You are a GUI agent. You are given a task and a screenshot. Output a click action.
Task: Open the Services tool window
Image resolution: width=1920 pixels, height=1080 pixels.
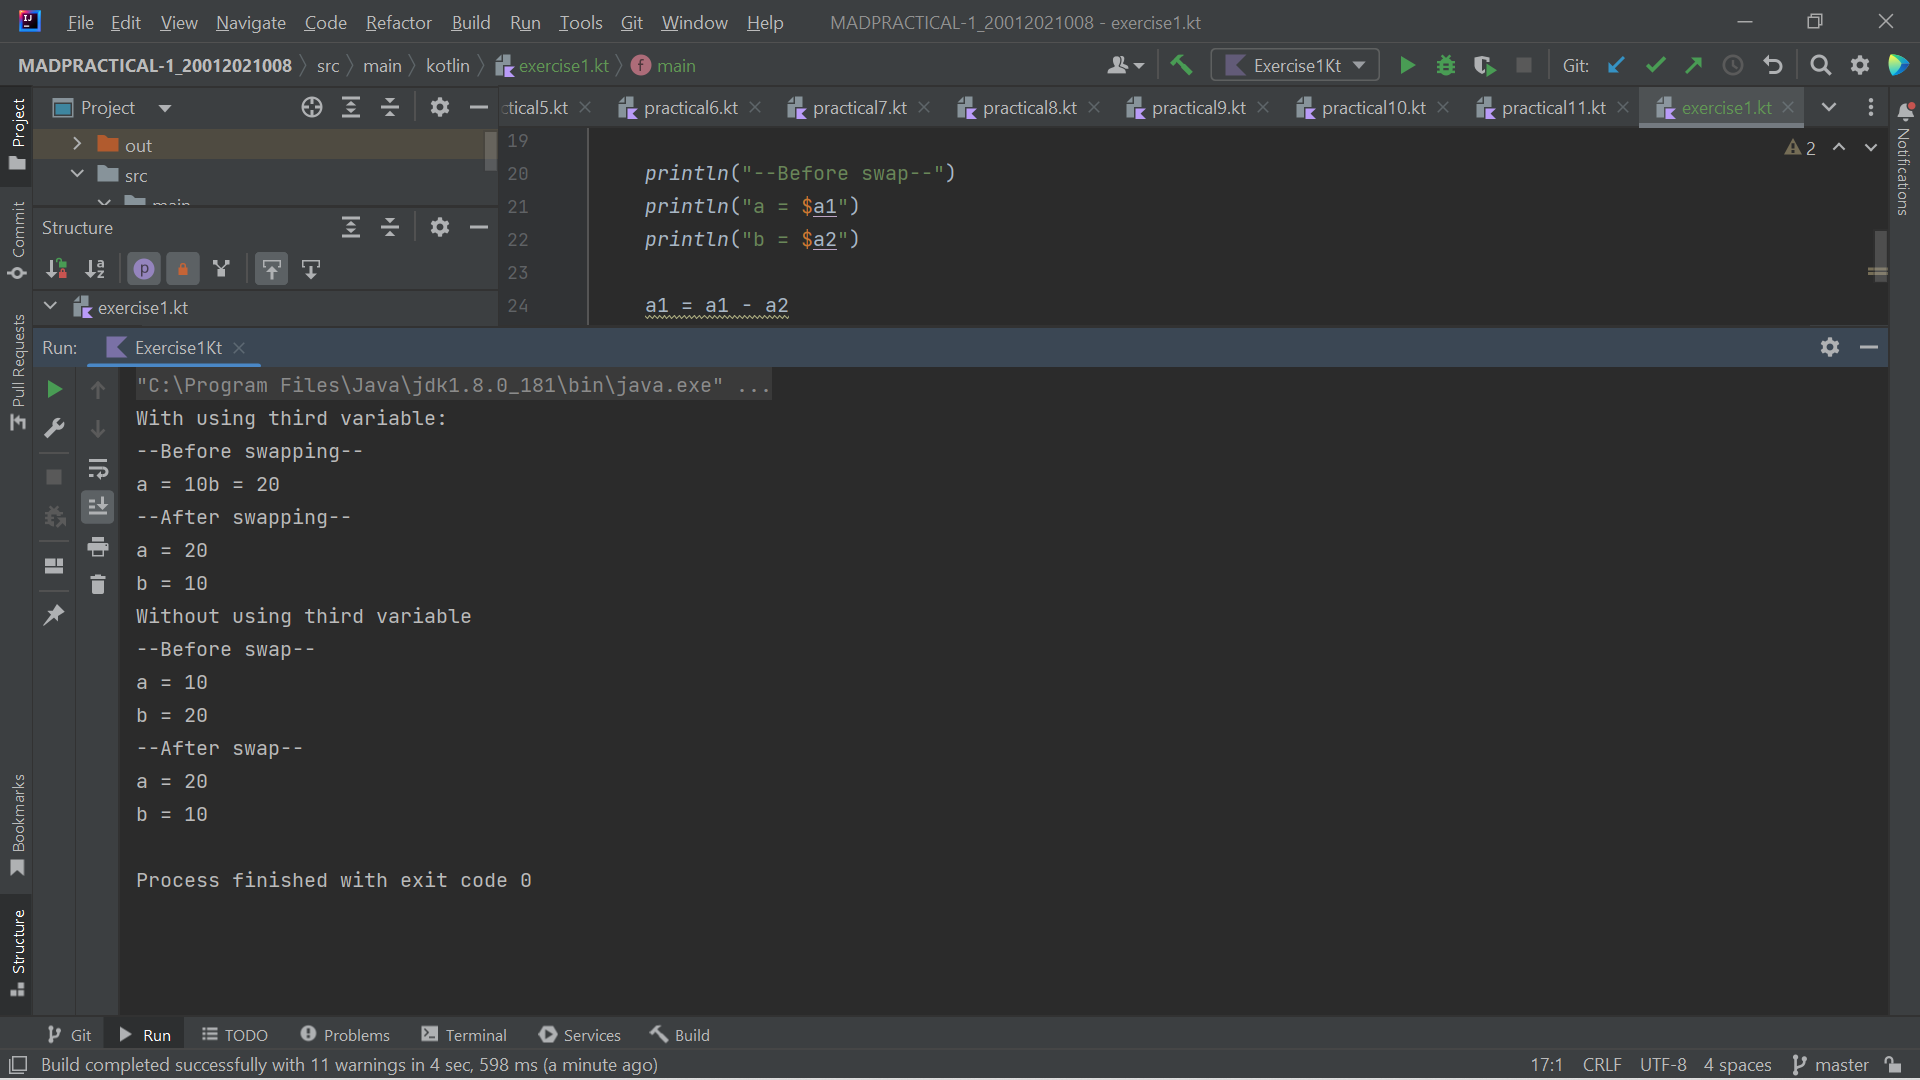[580, 1035]
